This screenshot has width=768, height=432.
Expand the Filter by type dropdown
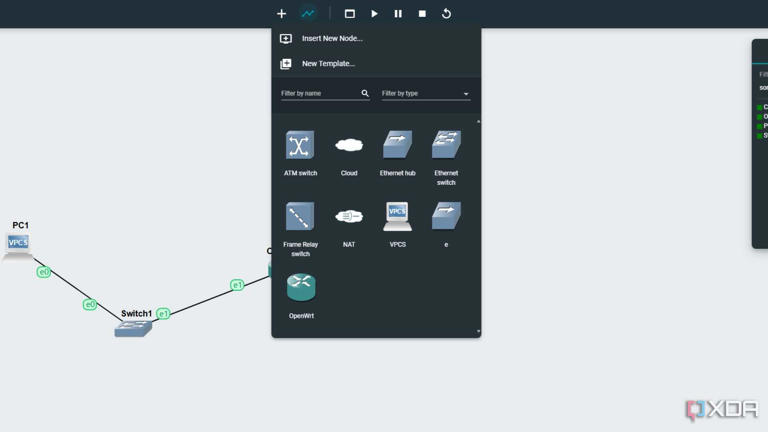click(x=425, y=94)
